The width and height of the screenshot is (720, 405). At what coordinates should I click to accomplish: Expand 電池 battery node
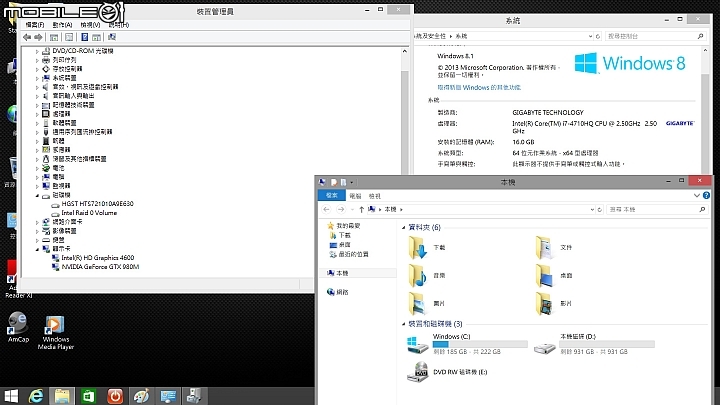37,168
